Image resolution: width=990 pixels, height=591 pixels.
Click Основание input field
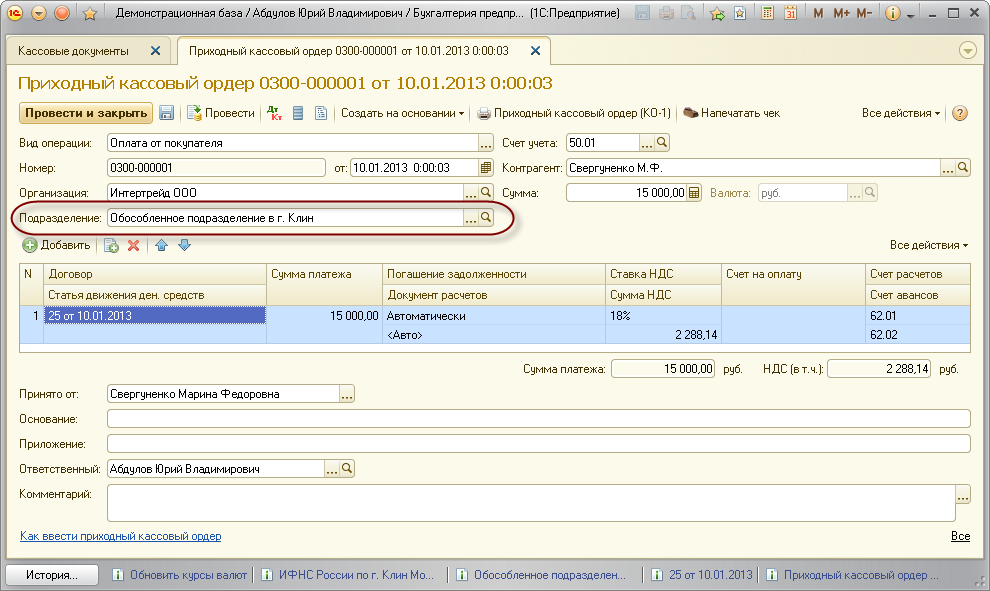539,419
